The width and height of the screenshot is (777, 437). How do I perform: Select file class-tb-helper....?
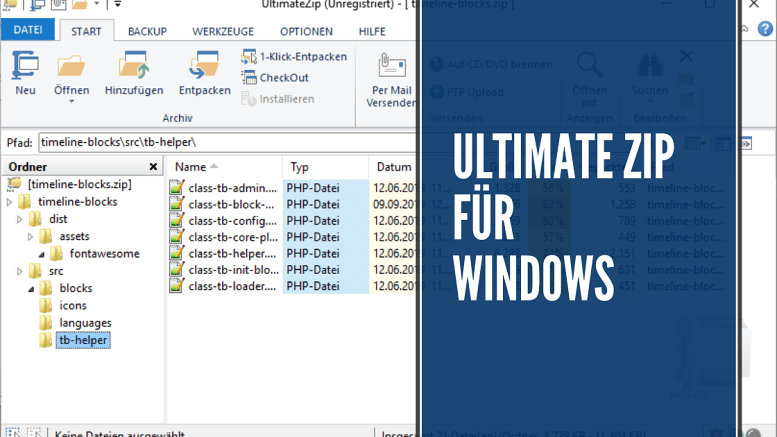click(232, 254)
